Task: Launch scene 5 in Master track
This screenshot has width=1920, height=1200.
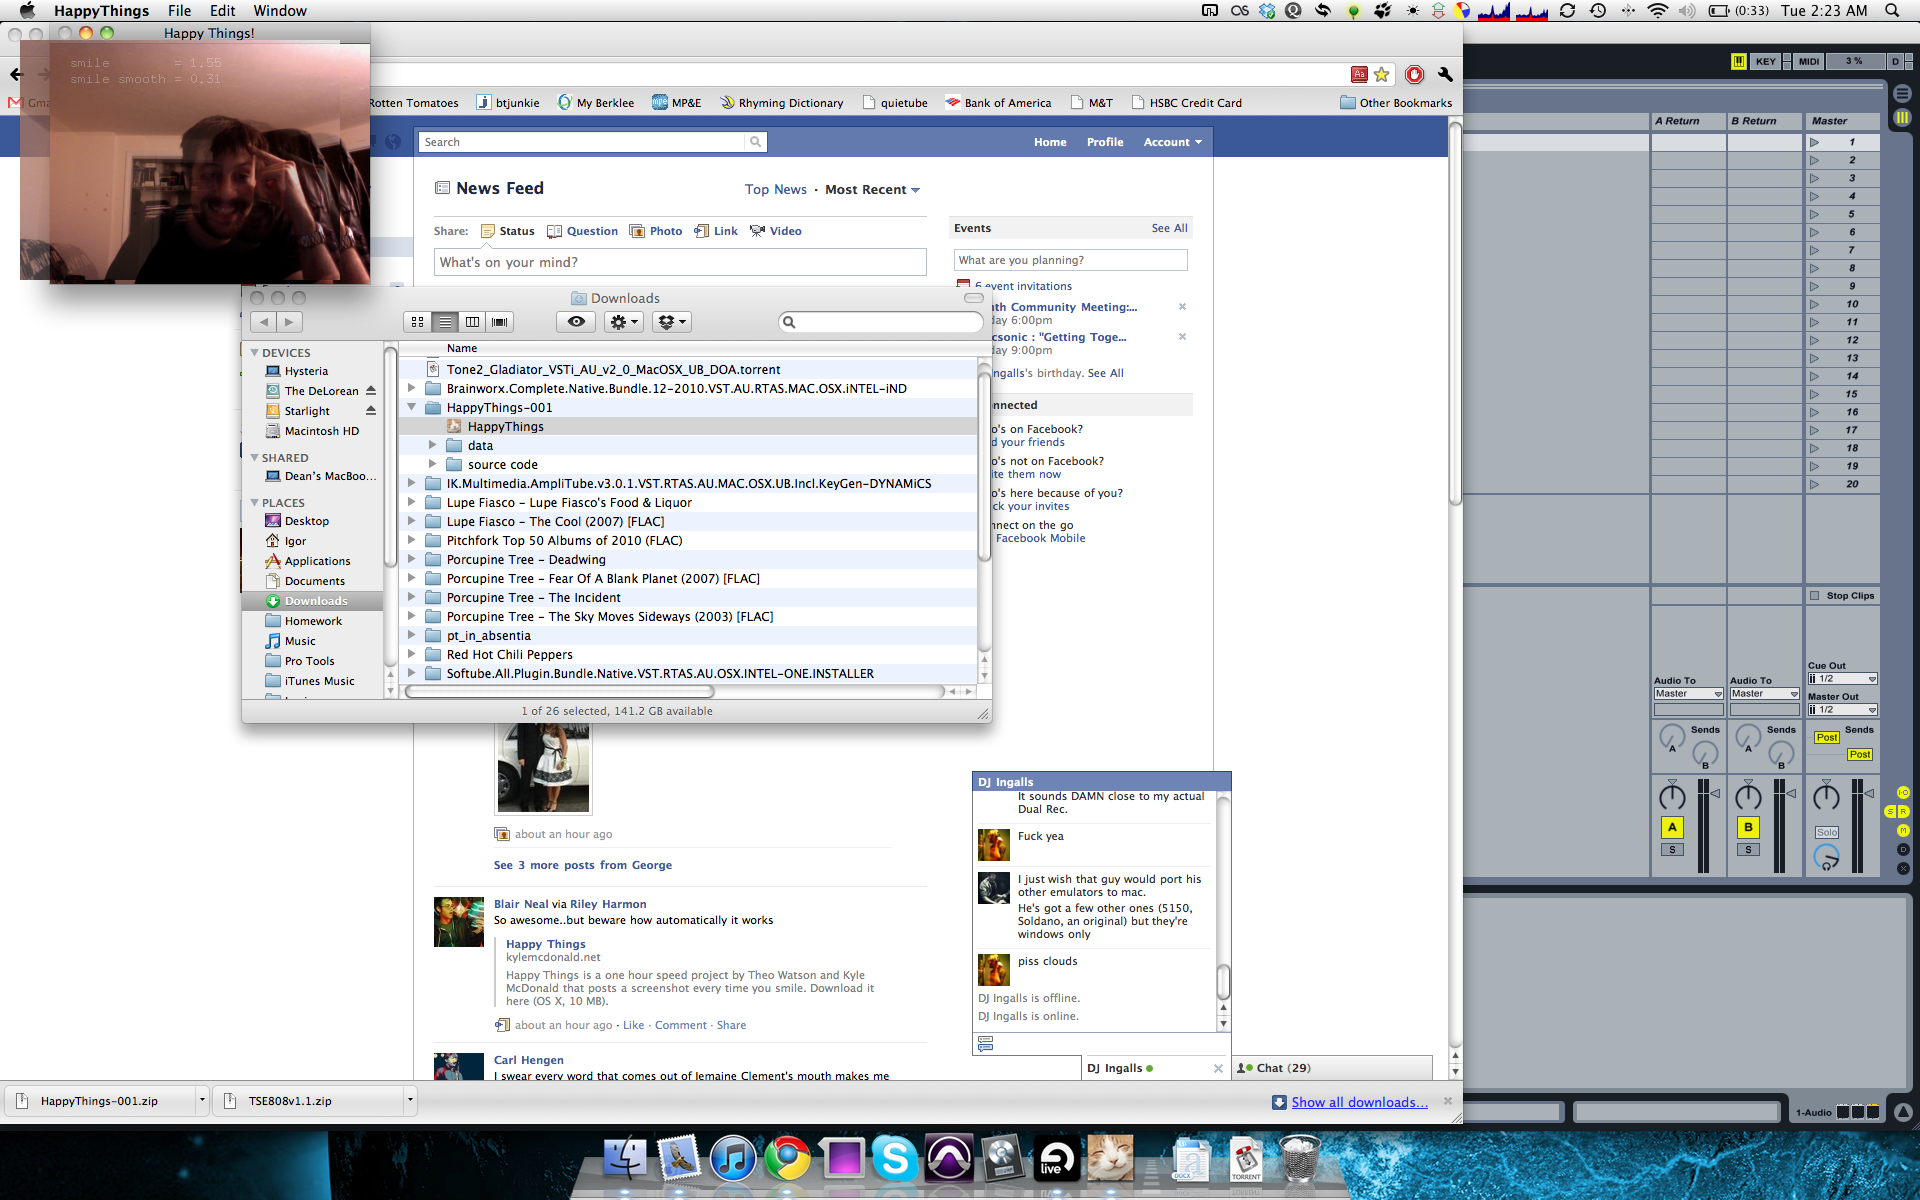Action: 1814,214
